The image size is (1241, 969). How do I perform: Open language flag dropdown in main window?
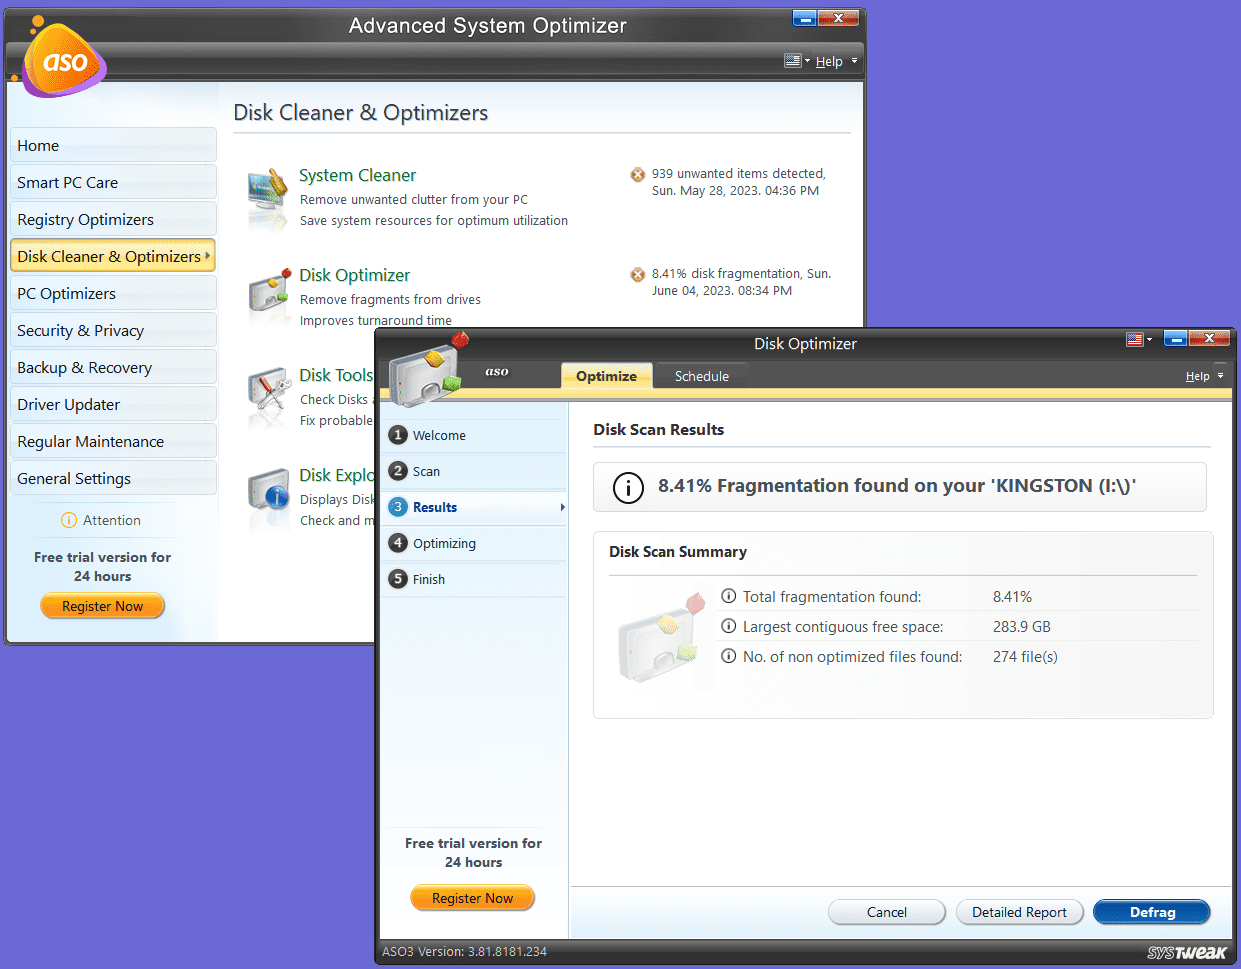click(797, 61)
